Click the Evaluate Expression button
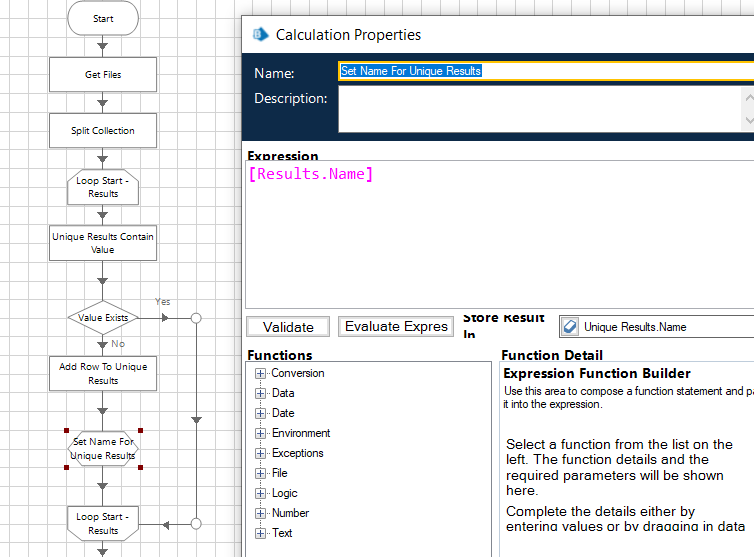 [396, 327]
